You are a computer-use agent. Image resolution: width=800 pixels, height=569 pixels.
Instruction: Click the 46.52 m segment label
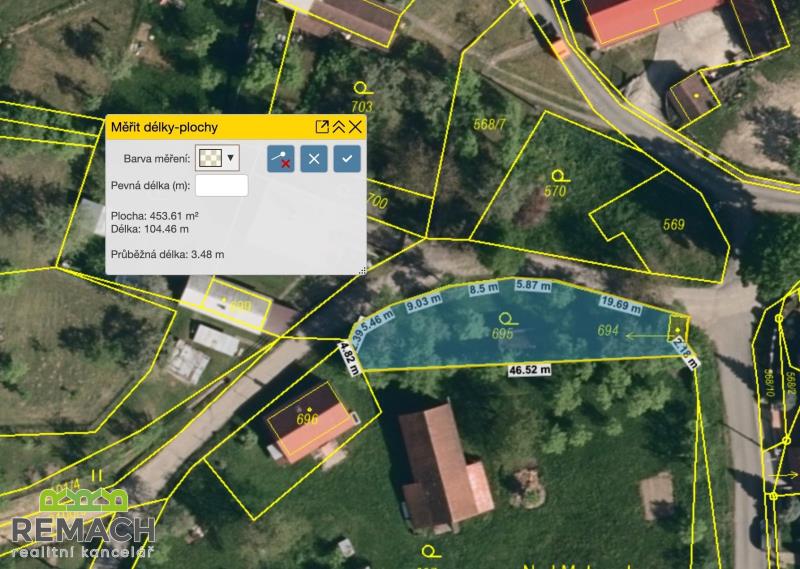[x=530, y=369]
